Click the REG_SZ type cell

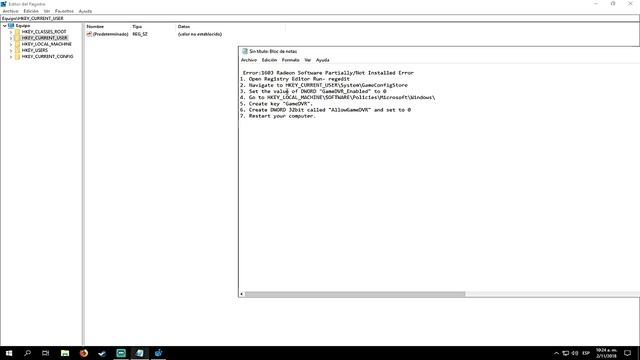140,34
